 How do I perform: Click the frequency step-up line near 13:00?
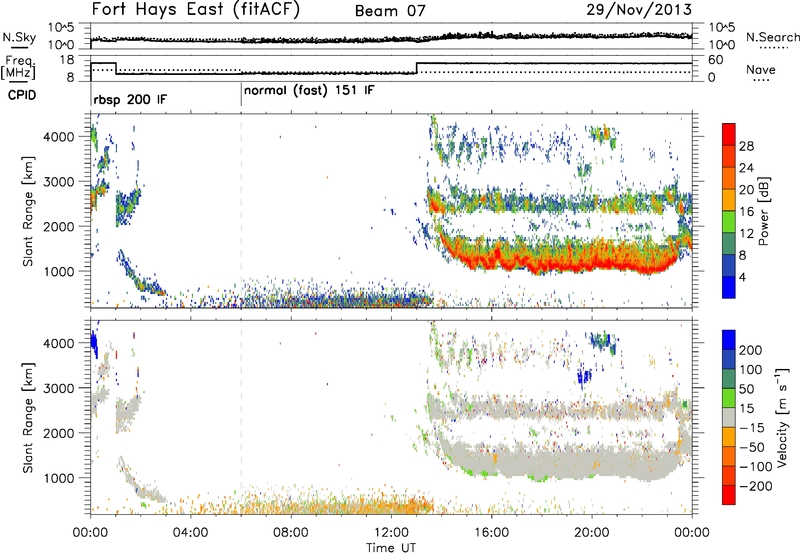(x=417, y=68)
